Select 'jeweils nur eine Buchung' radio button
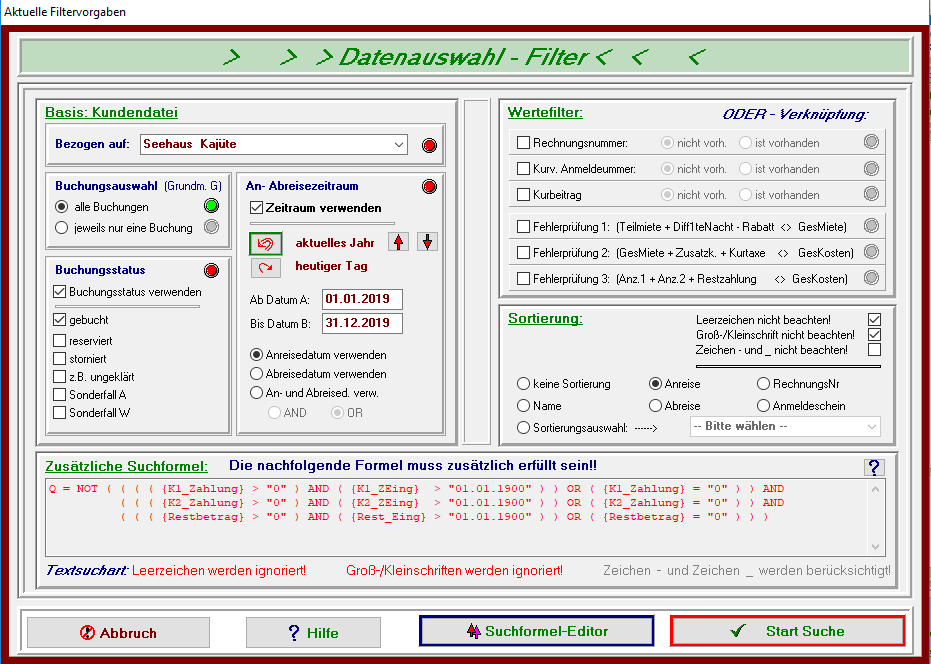The height and width of the screenshot is (664, 931). (63, 228)
